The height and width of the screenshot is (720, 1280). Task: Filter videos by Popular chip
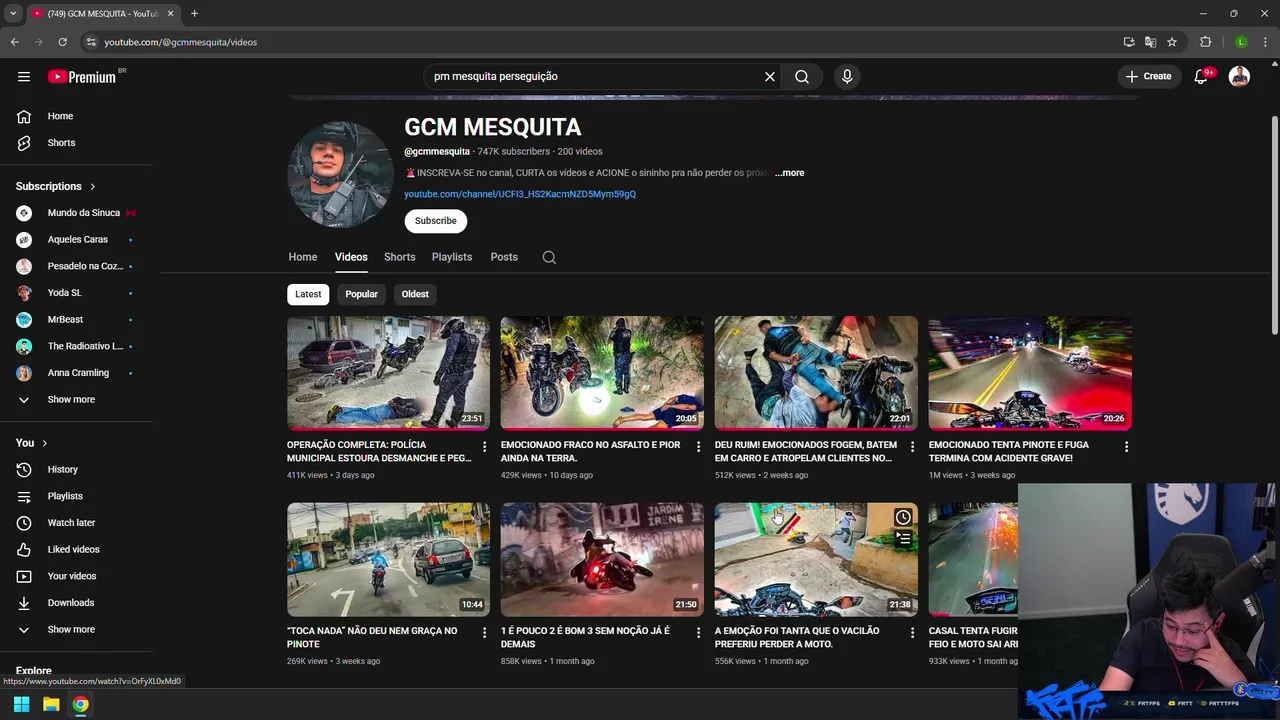[361, 294]
